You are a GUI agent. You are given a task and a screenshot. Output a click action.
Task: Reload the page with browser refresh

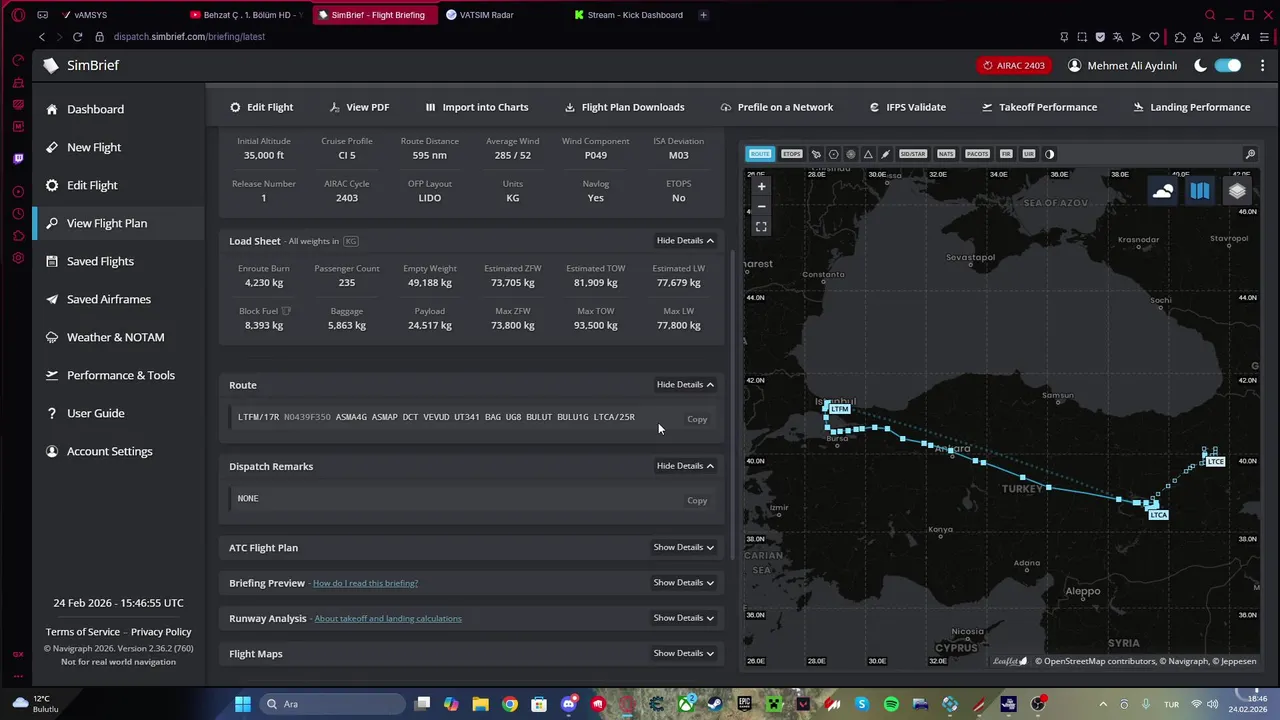tap(77, 37)
